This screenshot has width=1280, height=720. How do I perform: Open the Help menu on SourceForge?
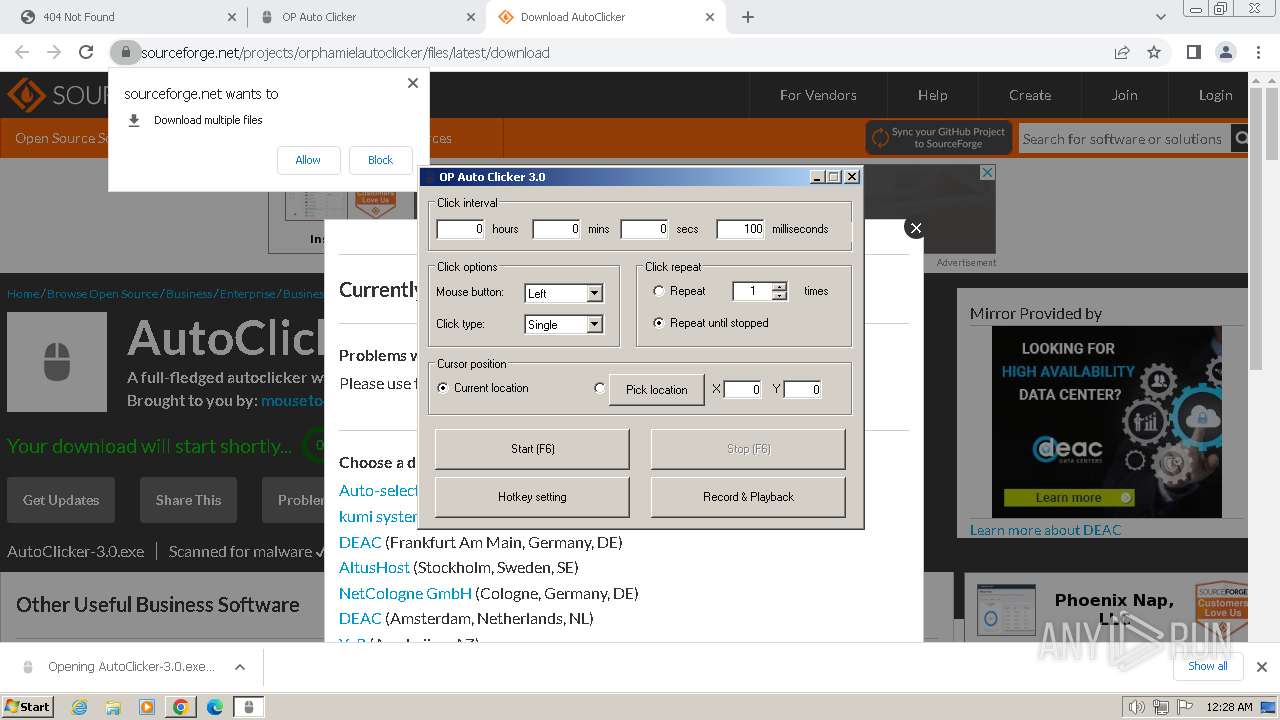coord(932,95)
